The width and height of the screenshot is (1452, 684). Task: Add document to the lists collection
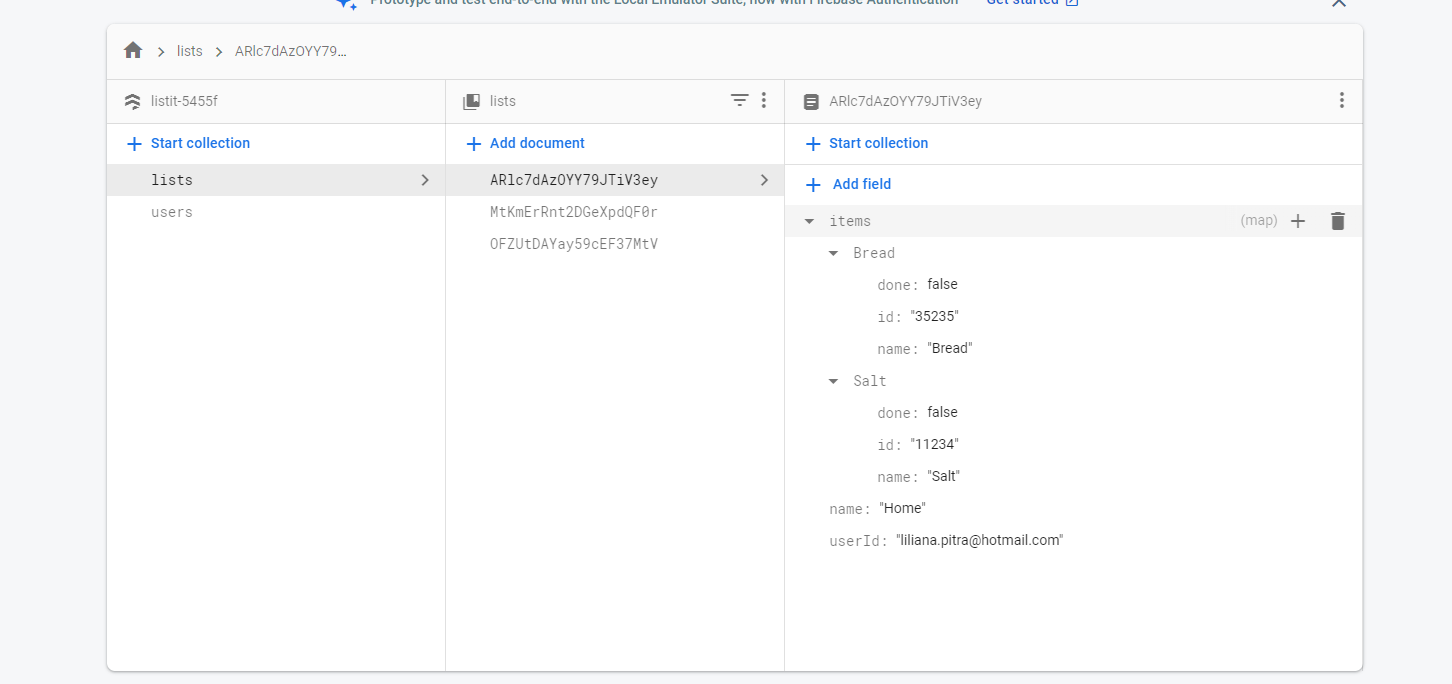coord(525,143)
